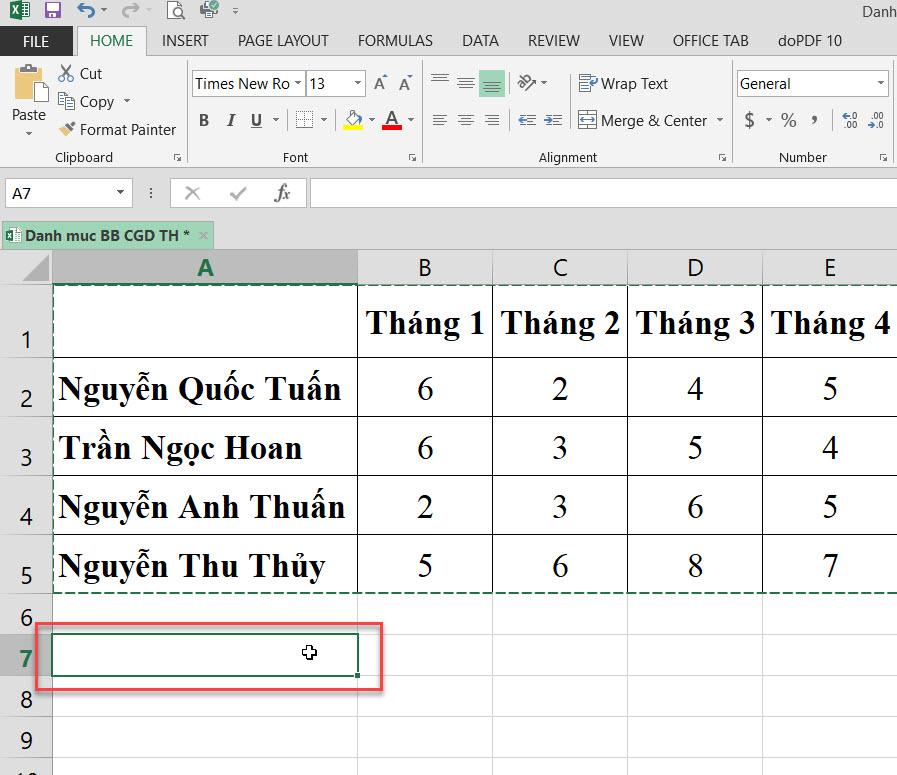The height and width of the screenshot is (775, 897).
Task: Click the Decrease Indent icon
Action: (526, 120)
